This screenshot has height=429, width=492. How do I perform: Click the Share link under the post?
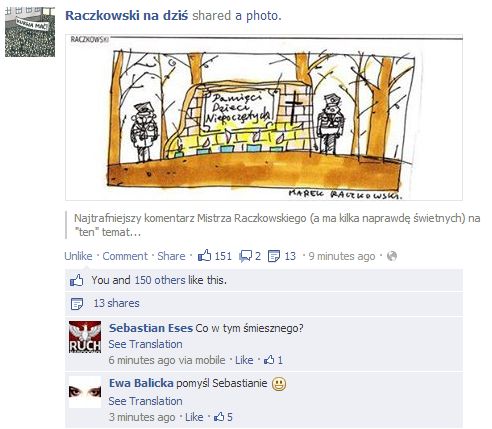(x=171, y=256)
